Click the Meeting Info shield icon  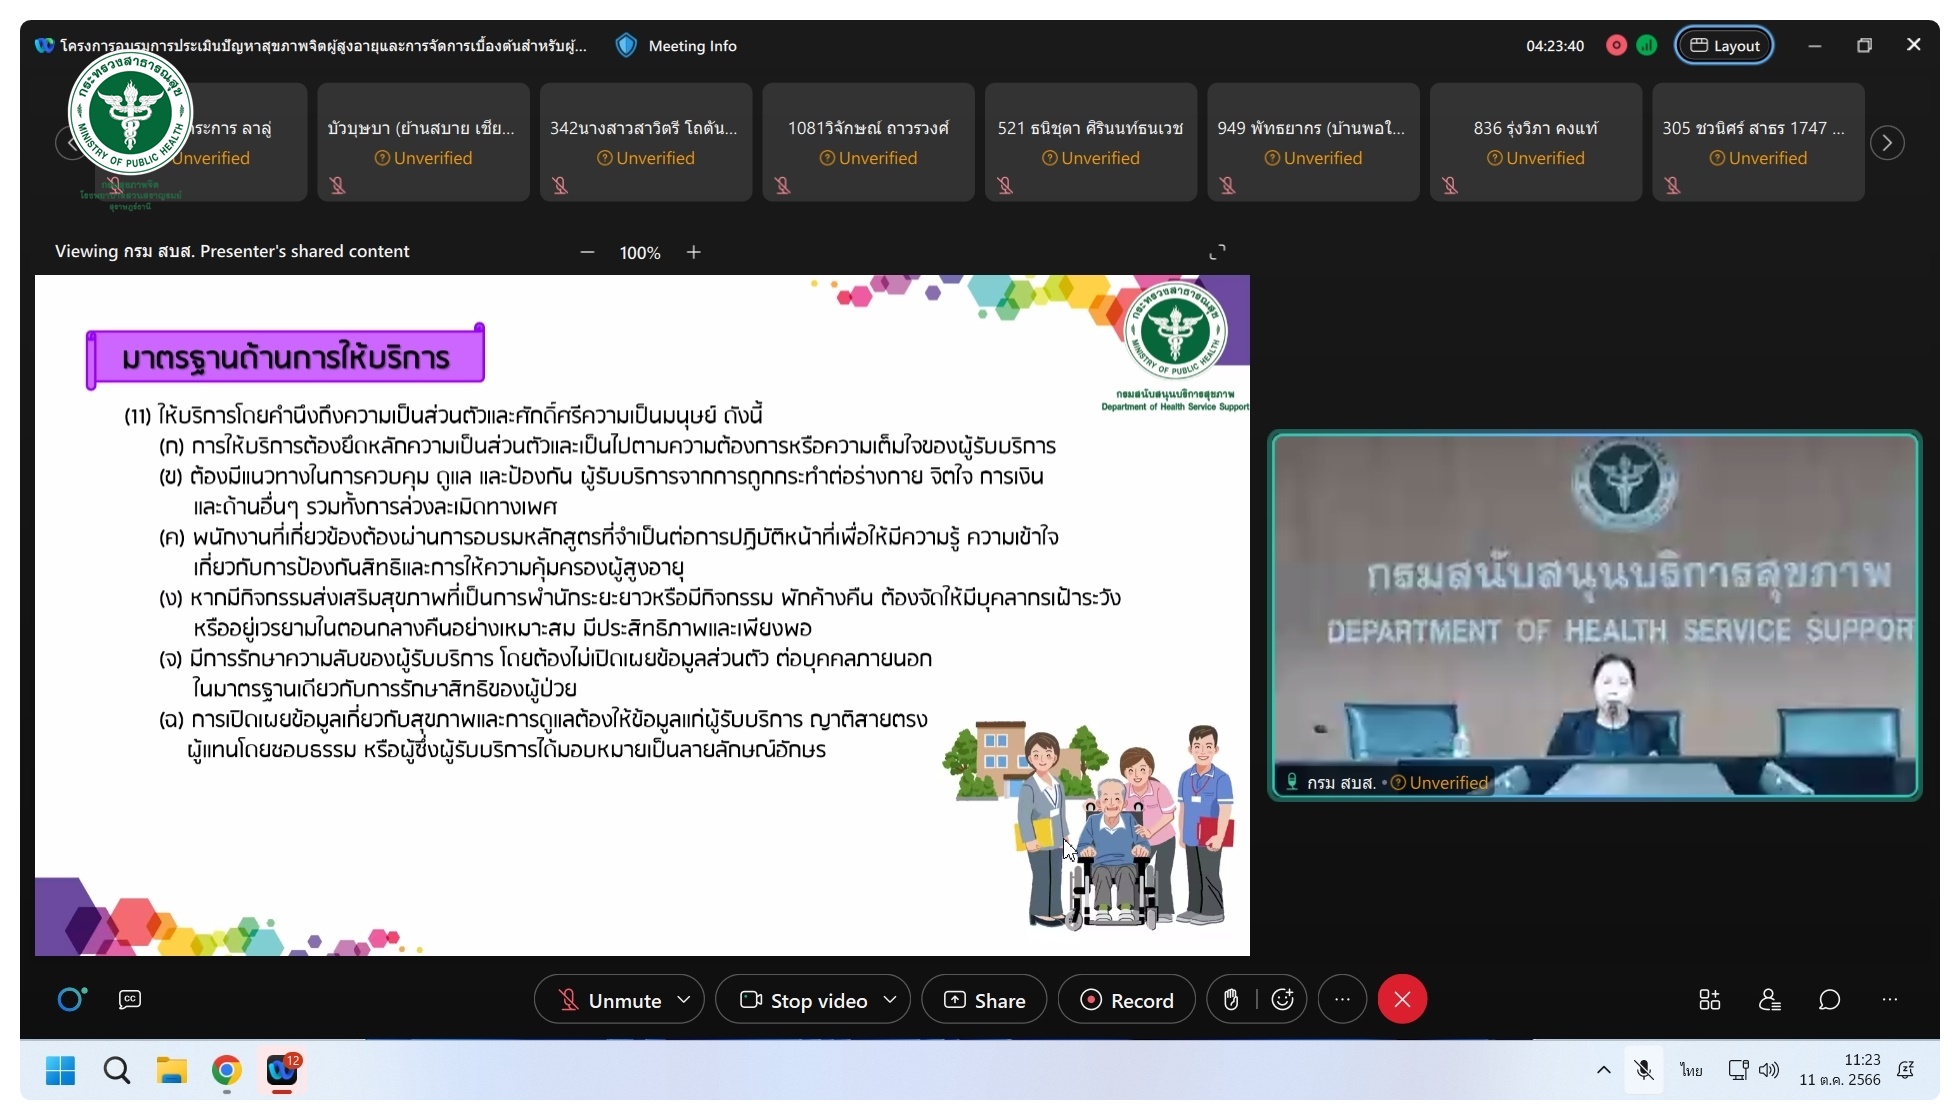click(626, 46)
